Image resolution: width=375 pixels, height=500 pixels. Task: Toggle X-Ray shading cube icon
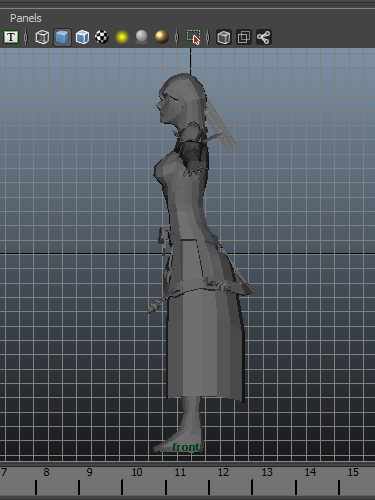[x=224, y=37]
